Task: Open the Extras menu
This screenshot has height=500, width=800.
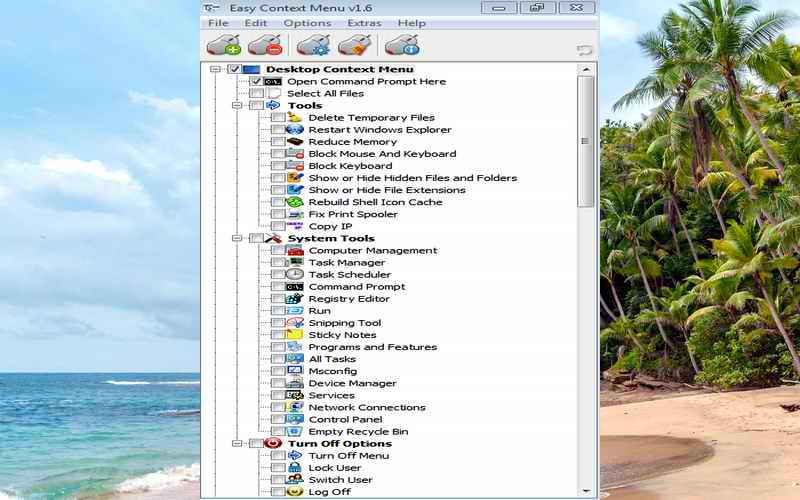Action: tap(363, 23)
